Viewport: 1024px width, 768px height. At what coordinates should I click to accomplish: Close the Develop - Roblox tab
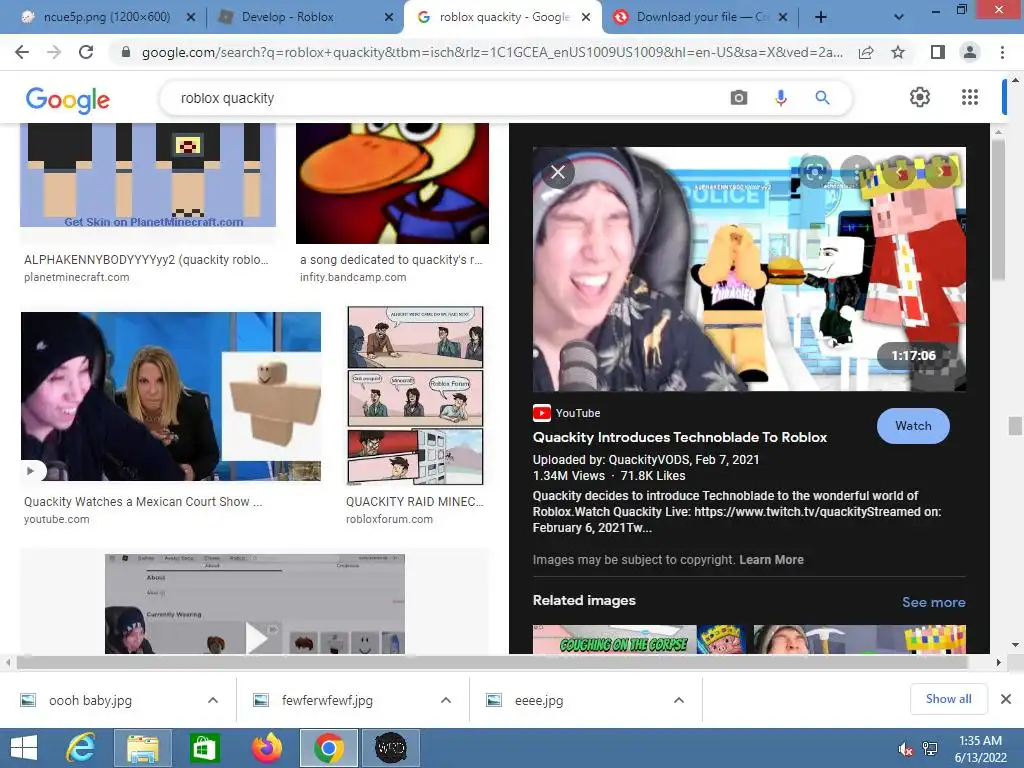pyautogui.click(x=389, y=18)
